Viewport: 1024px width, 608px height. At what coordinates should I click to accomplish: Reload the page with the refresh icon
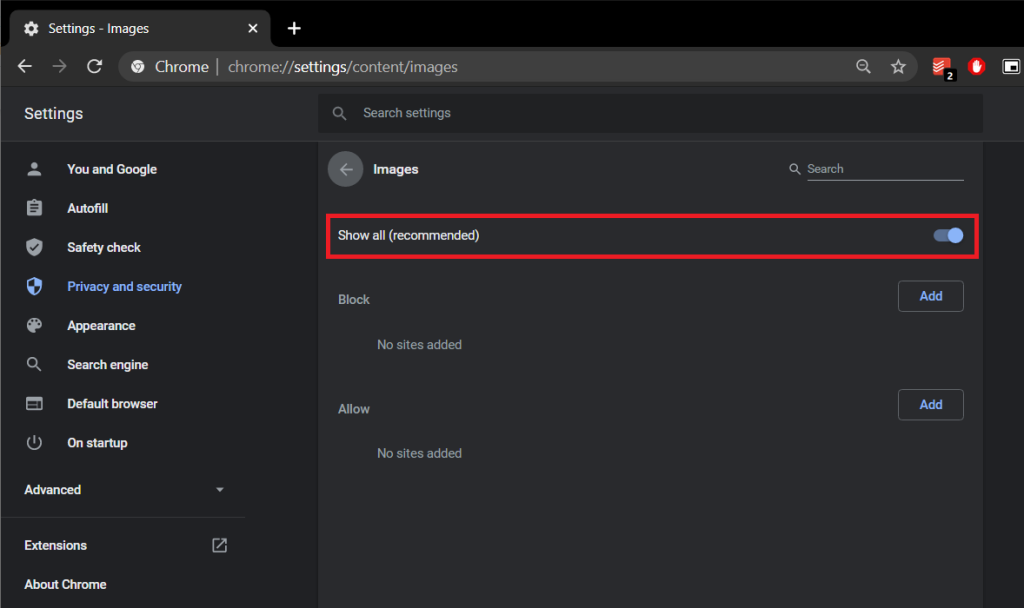[95, 67]
